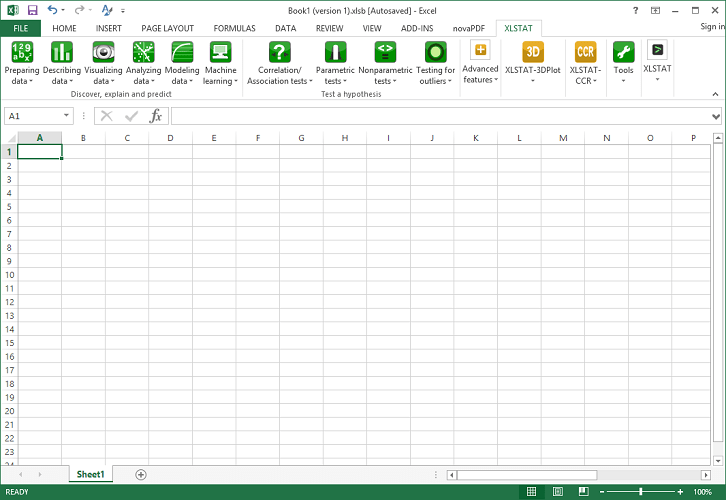Open the Parametric tests menu
Screen dimensions: 726x500
tap(334, 62)
